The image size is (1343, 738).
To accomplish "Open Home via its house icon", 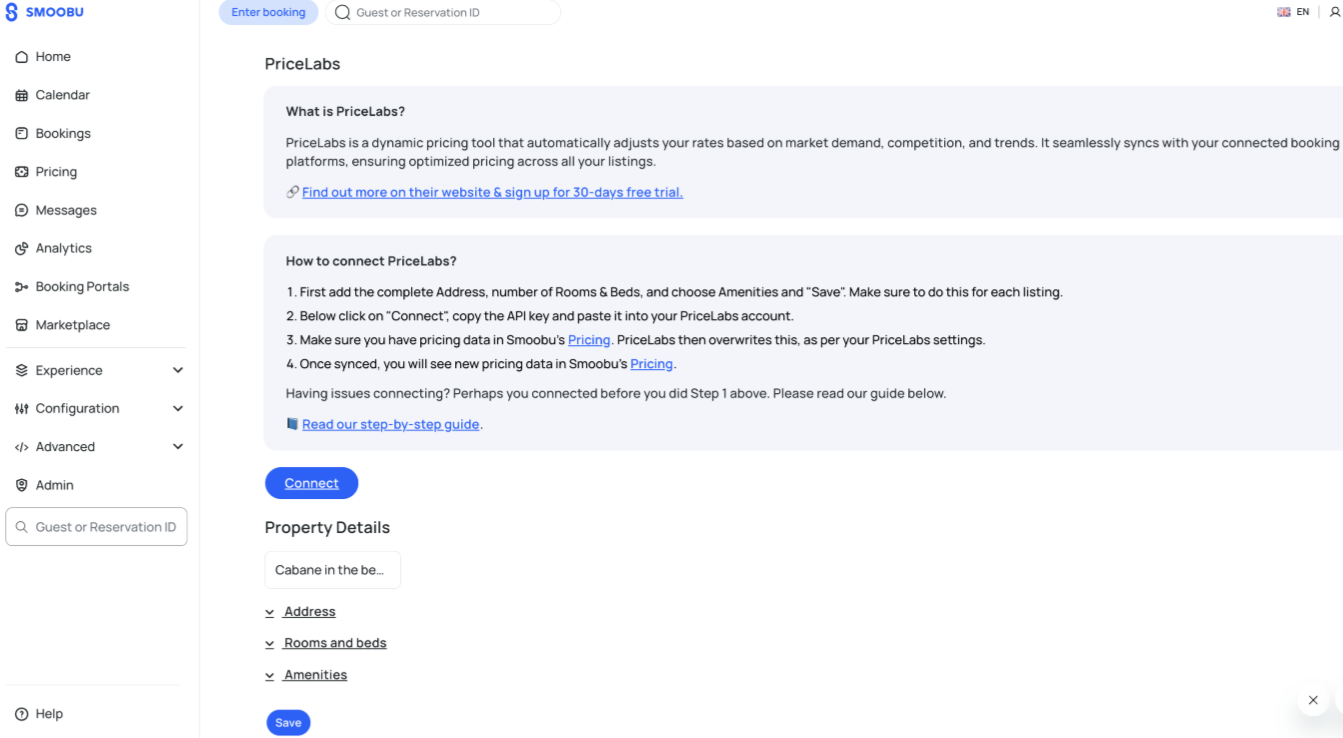I will tap(21, 57).
